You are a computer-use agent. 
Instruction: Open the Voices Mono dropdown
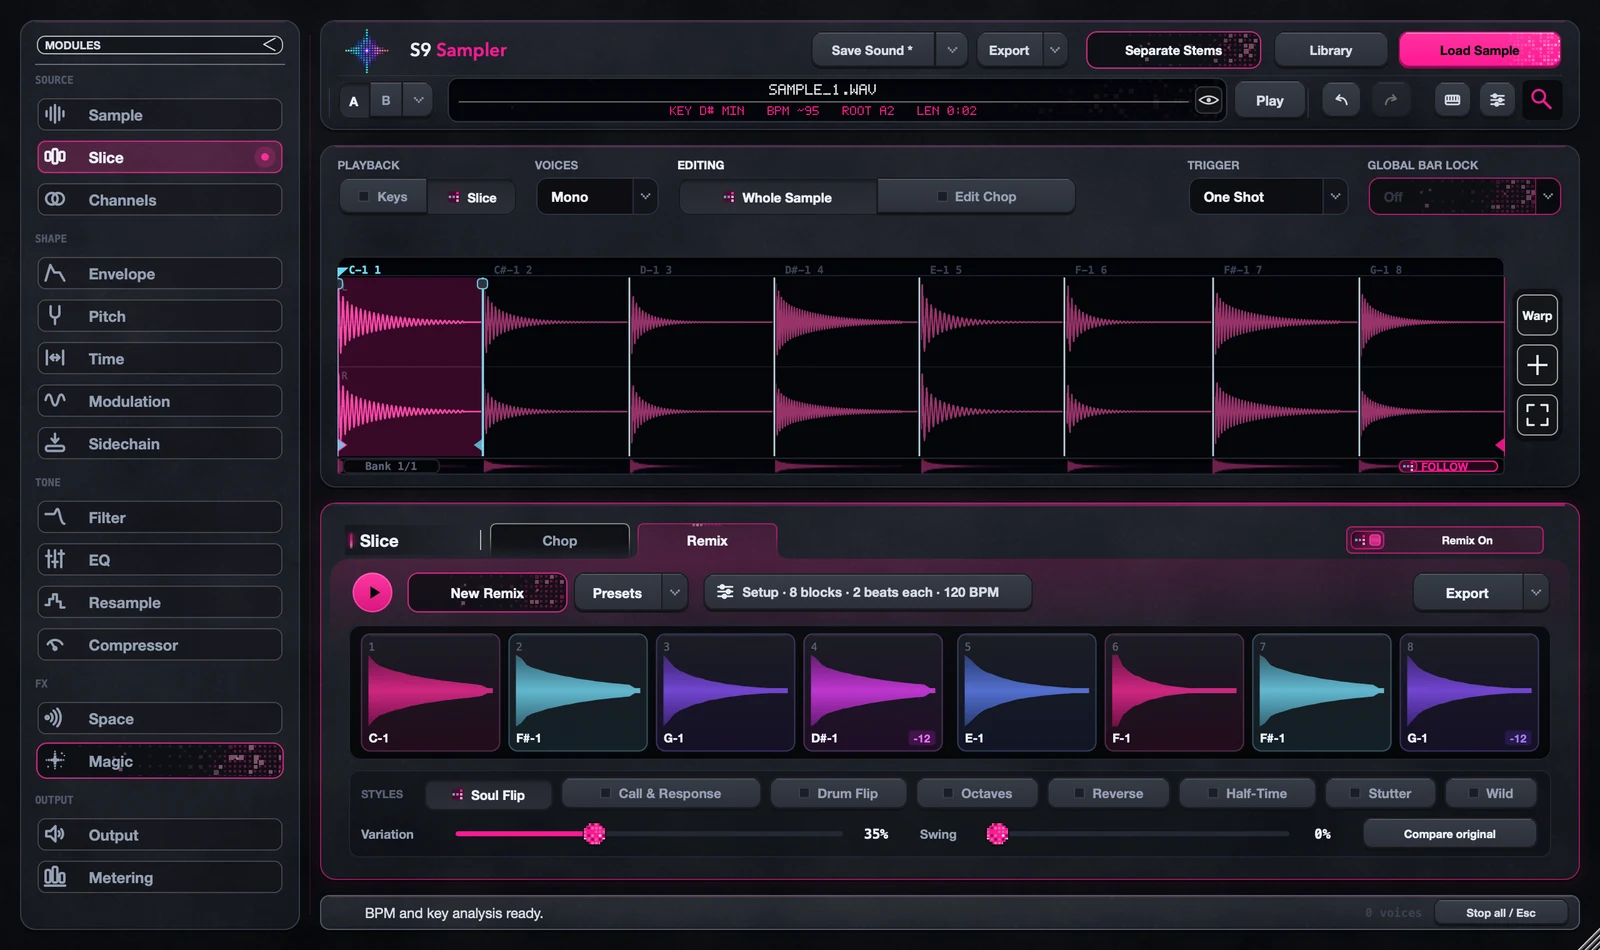pos(597,197)
